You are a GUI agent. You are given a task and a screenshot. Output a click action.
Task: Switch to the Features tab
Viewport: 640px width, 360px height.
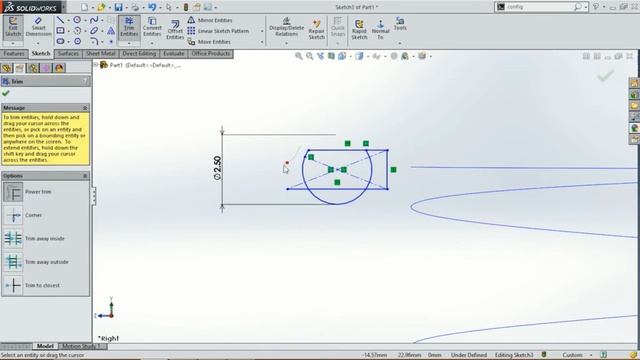point(14,54)
